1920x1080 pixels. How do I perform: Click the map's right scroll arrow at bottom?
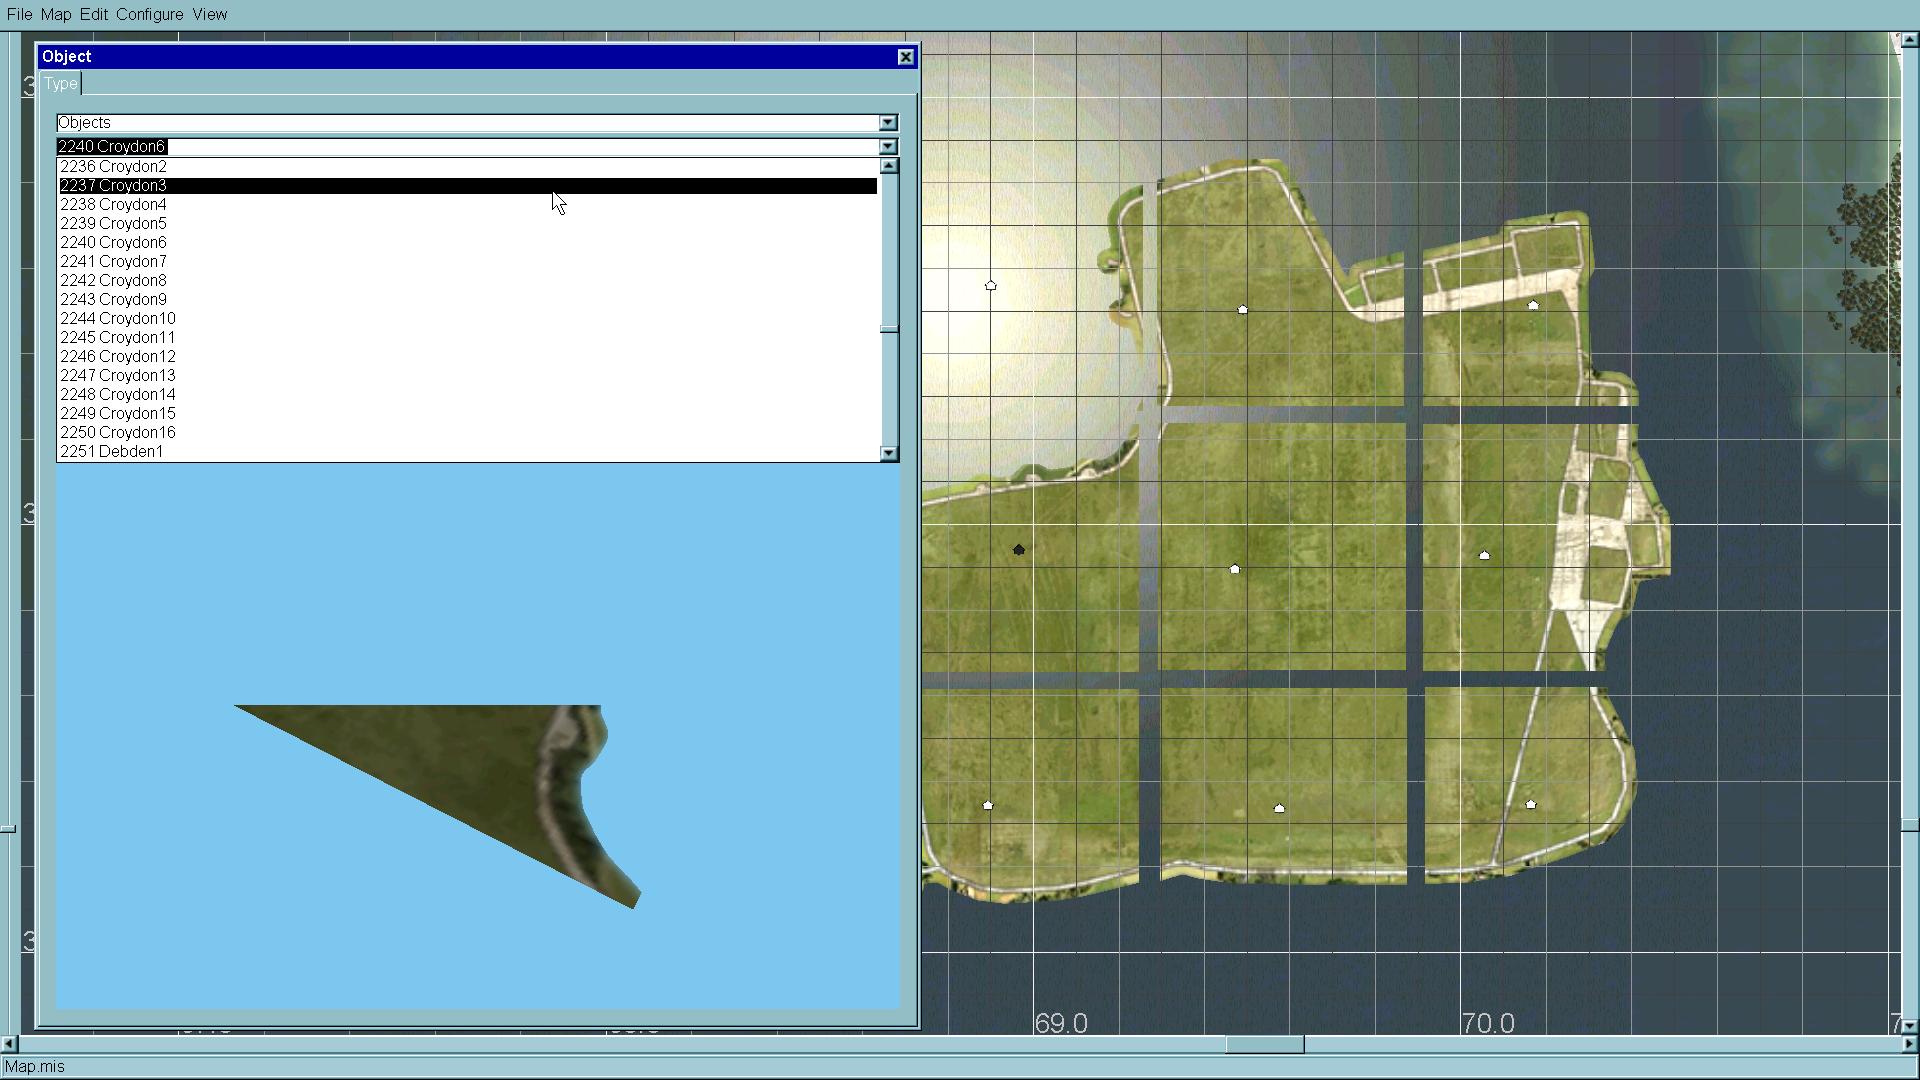pyautogui.click(x=1910, y=1044)
